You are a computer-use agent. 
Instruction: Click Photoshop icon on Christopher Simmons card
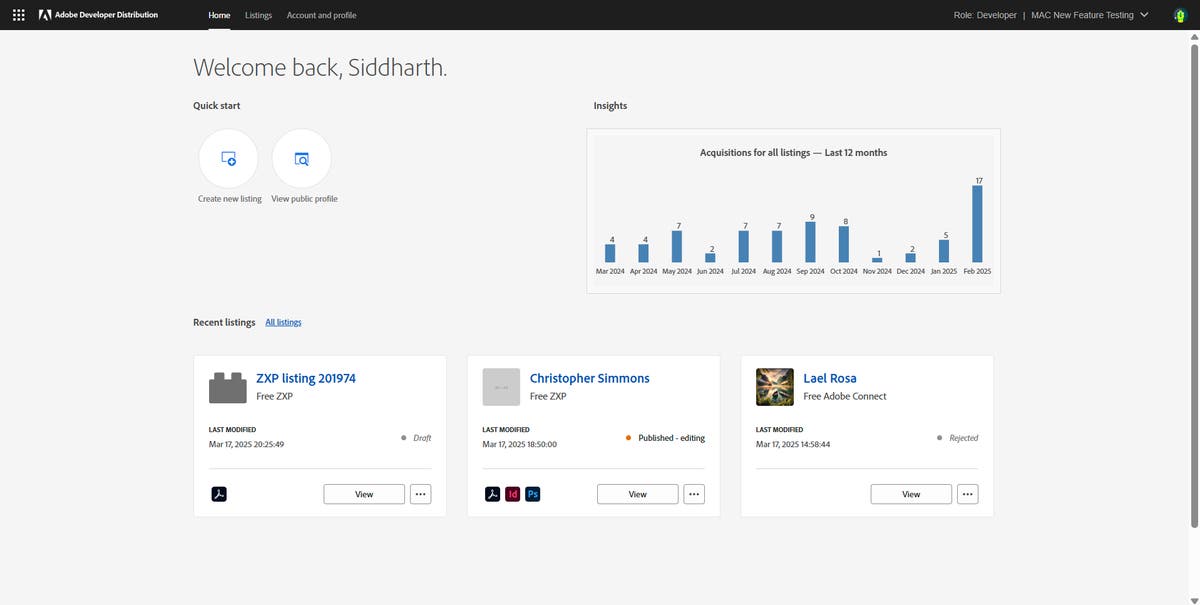coord(533,494)
